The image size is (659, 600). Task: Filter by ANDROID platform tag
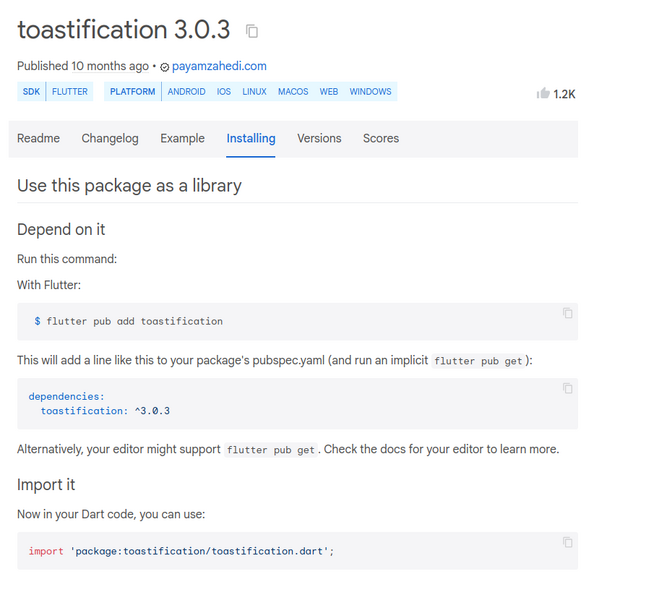[x=187, y=92]
